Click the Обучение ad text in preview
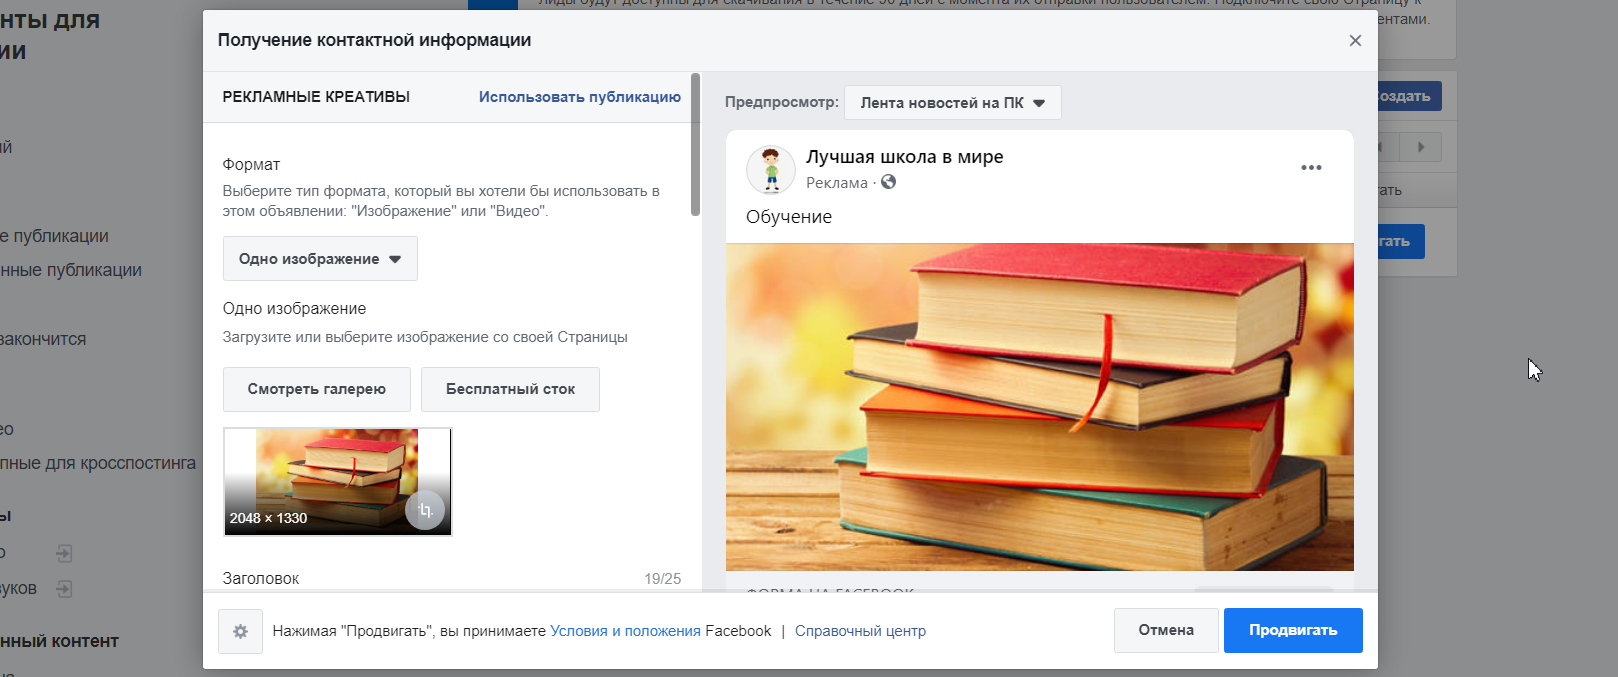 [789, 217]
